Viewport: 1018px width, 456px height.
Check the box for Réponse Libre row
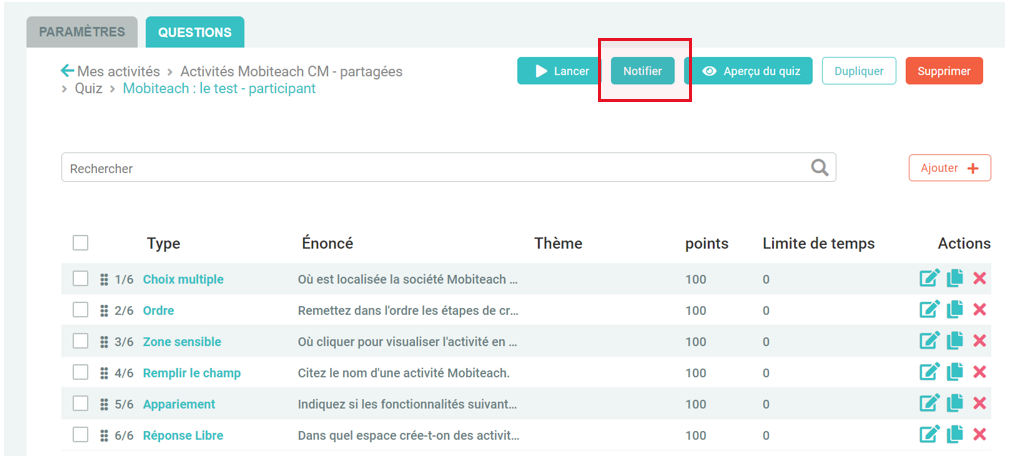click(x=81, y=435)
